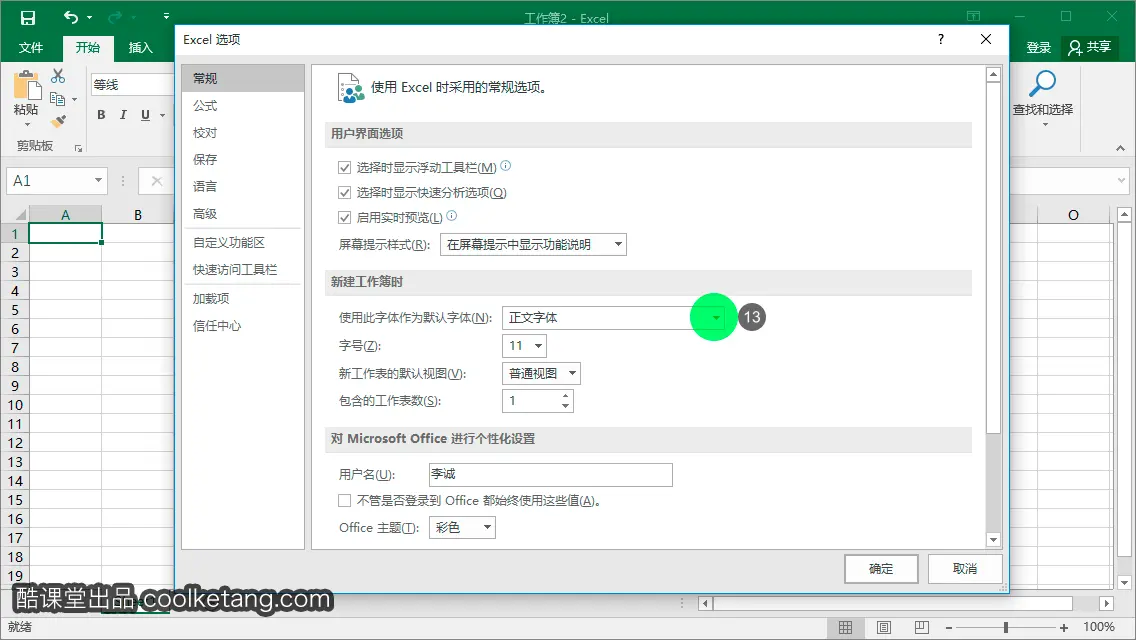Open the Office 主题 彩色 dropdown
Image resolution: width=1136 pixels, height=640 pixels.
(462, 528)
